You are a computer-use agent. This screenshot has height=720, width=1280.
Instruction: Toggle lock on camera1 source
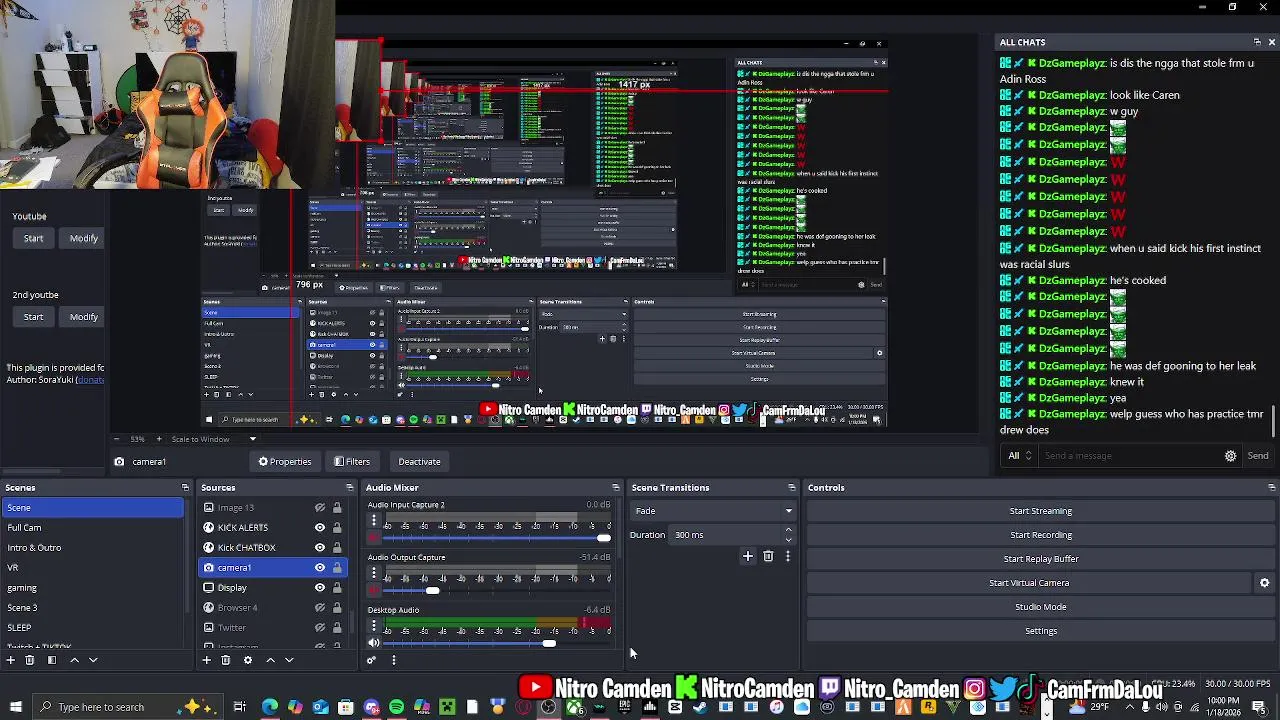(337, 568)
